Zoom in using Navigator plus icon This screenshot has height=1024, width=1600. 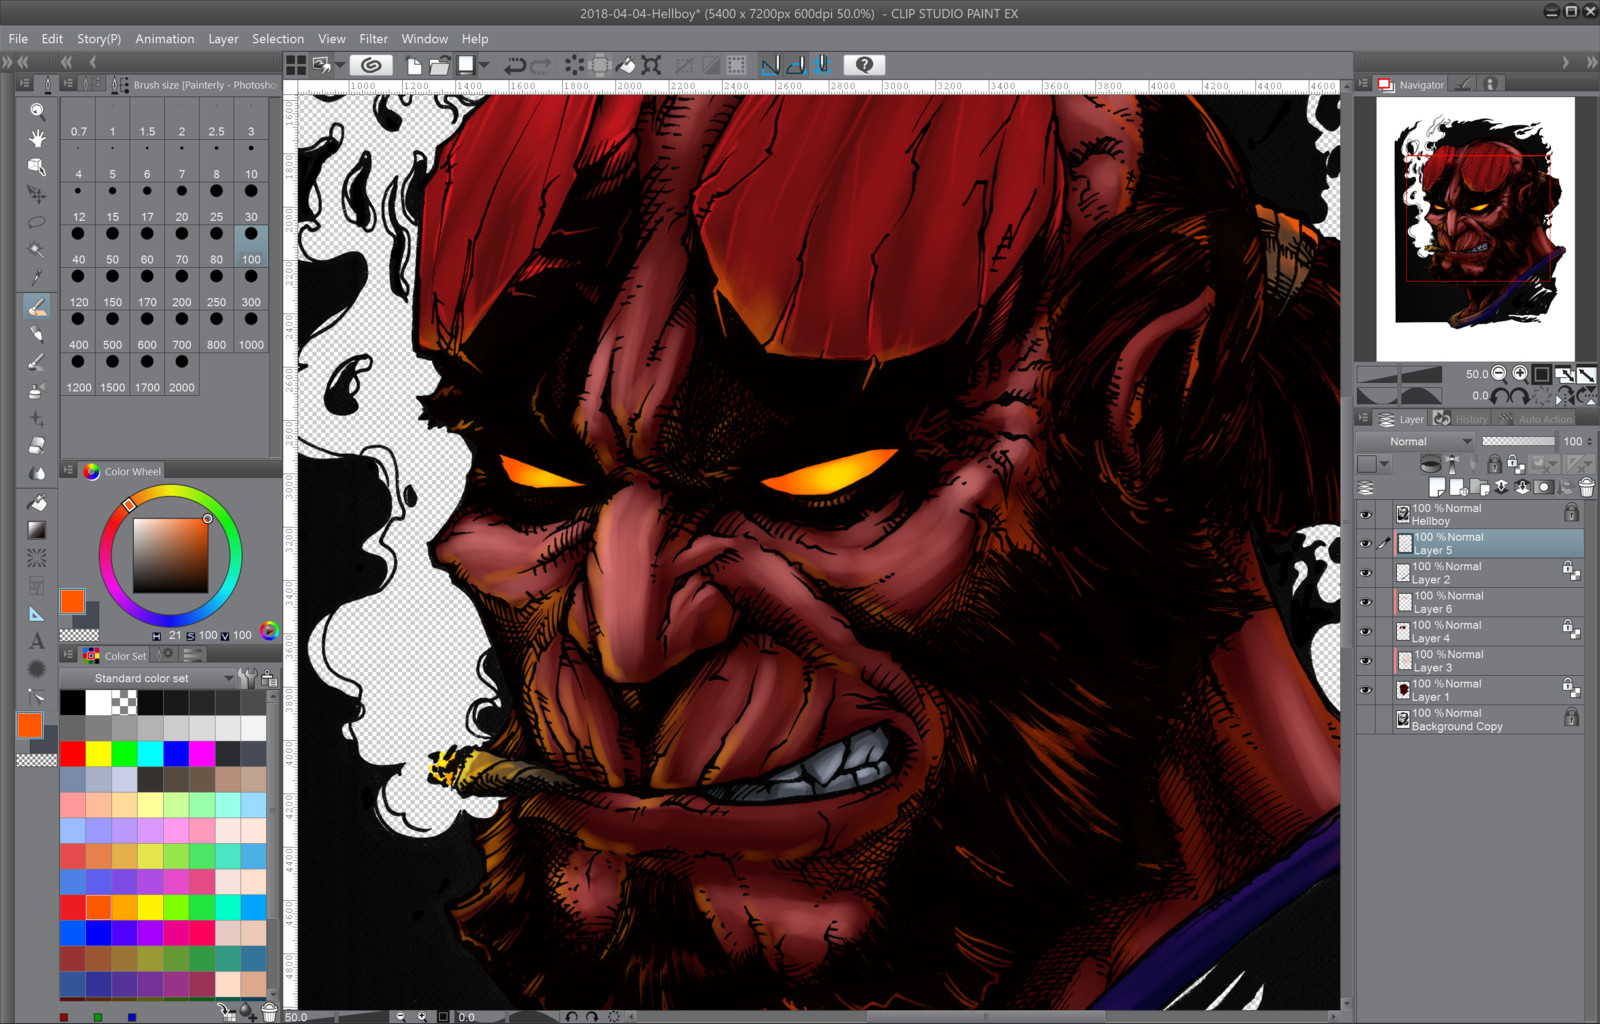[x=1520, y=373]
